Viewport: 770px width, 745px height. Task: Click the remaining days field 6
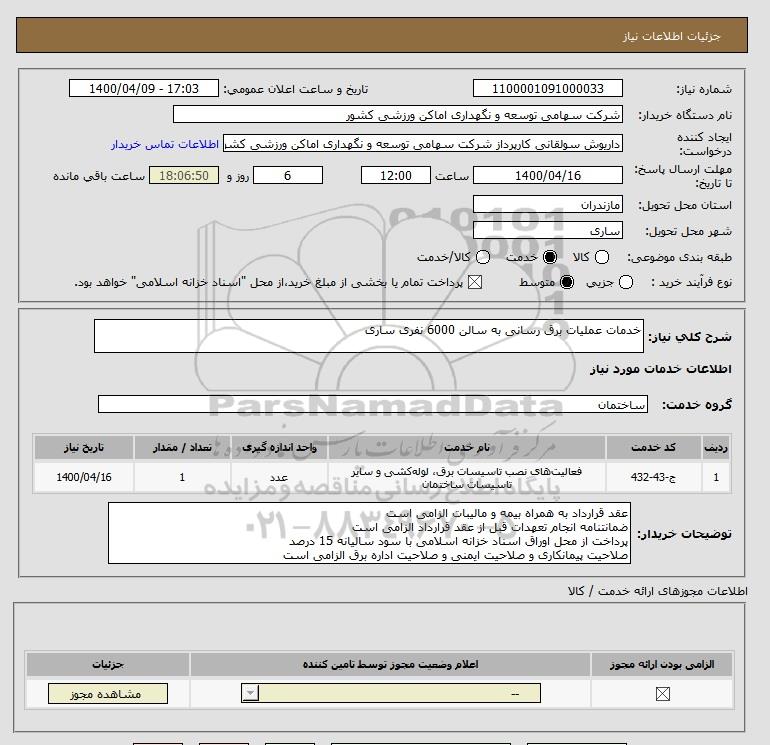click(x=288, y=175)
